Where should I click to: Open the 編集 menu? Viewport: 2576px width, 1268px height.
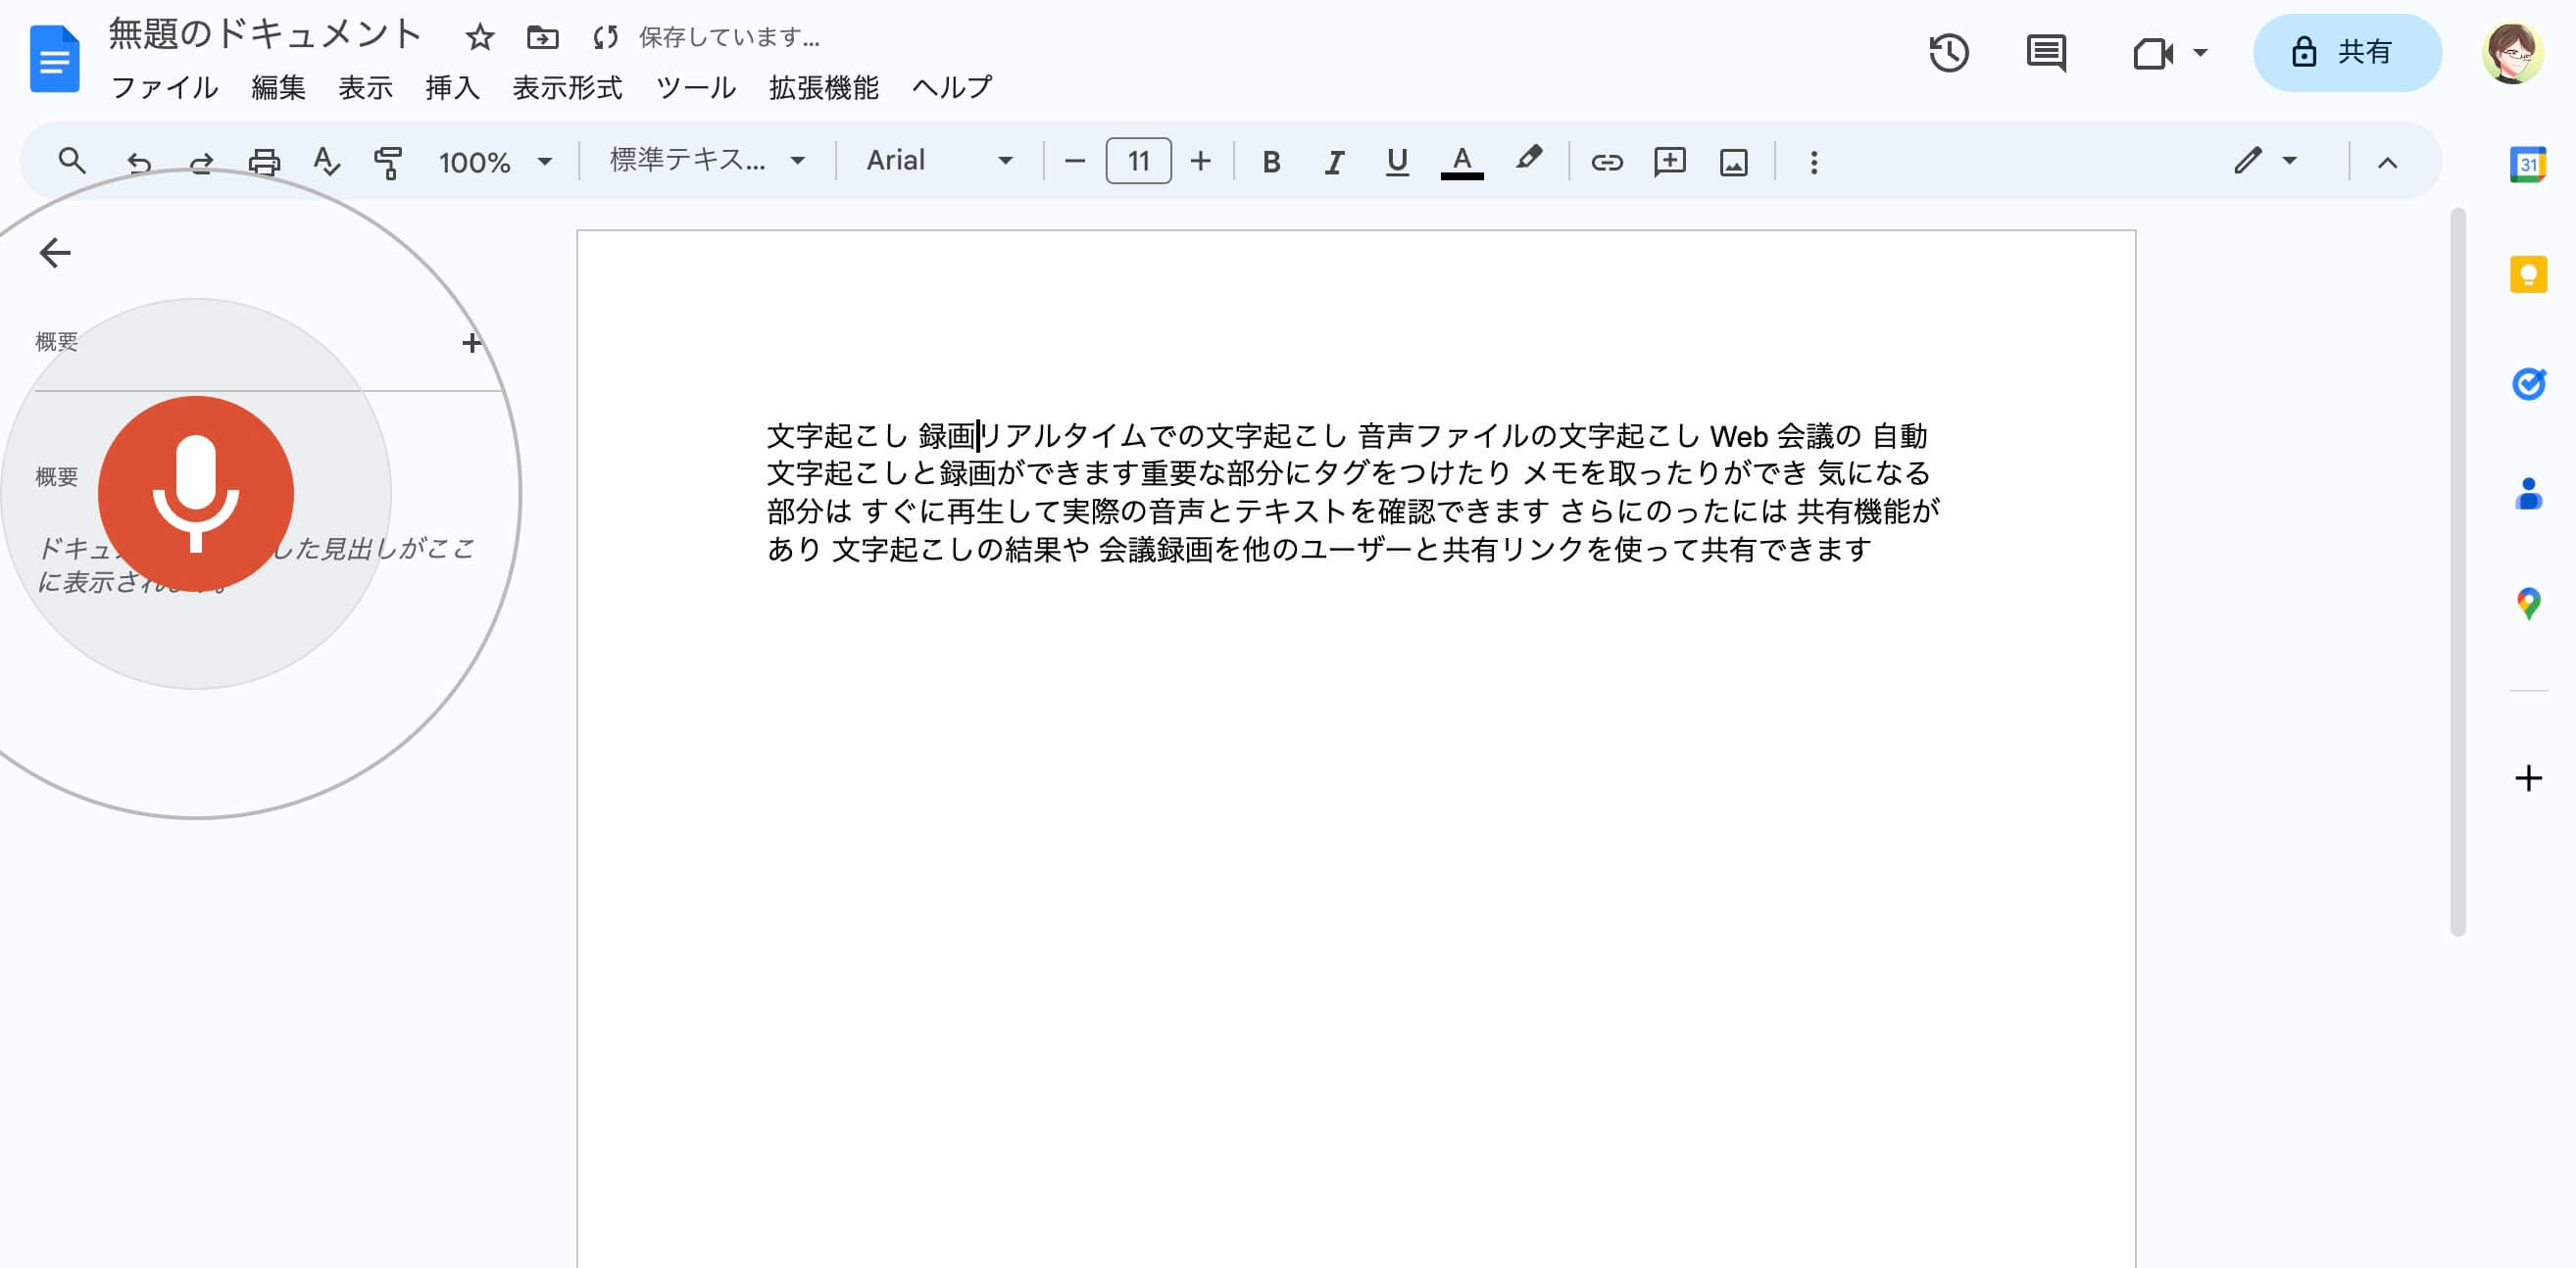278,88
